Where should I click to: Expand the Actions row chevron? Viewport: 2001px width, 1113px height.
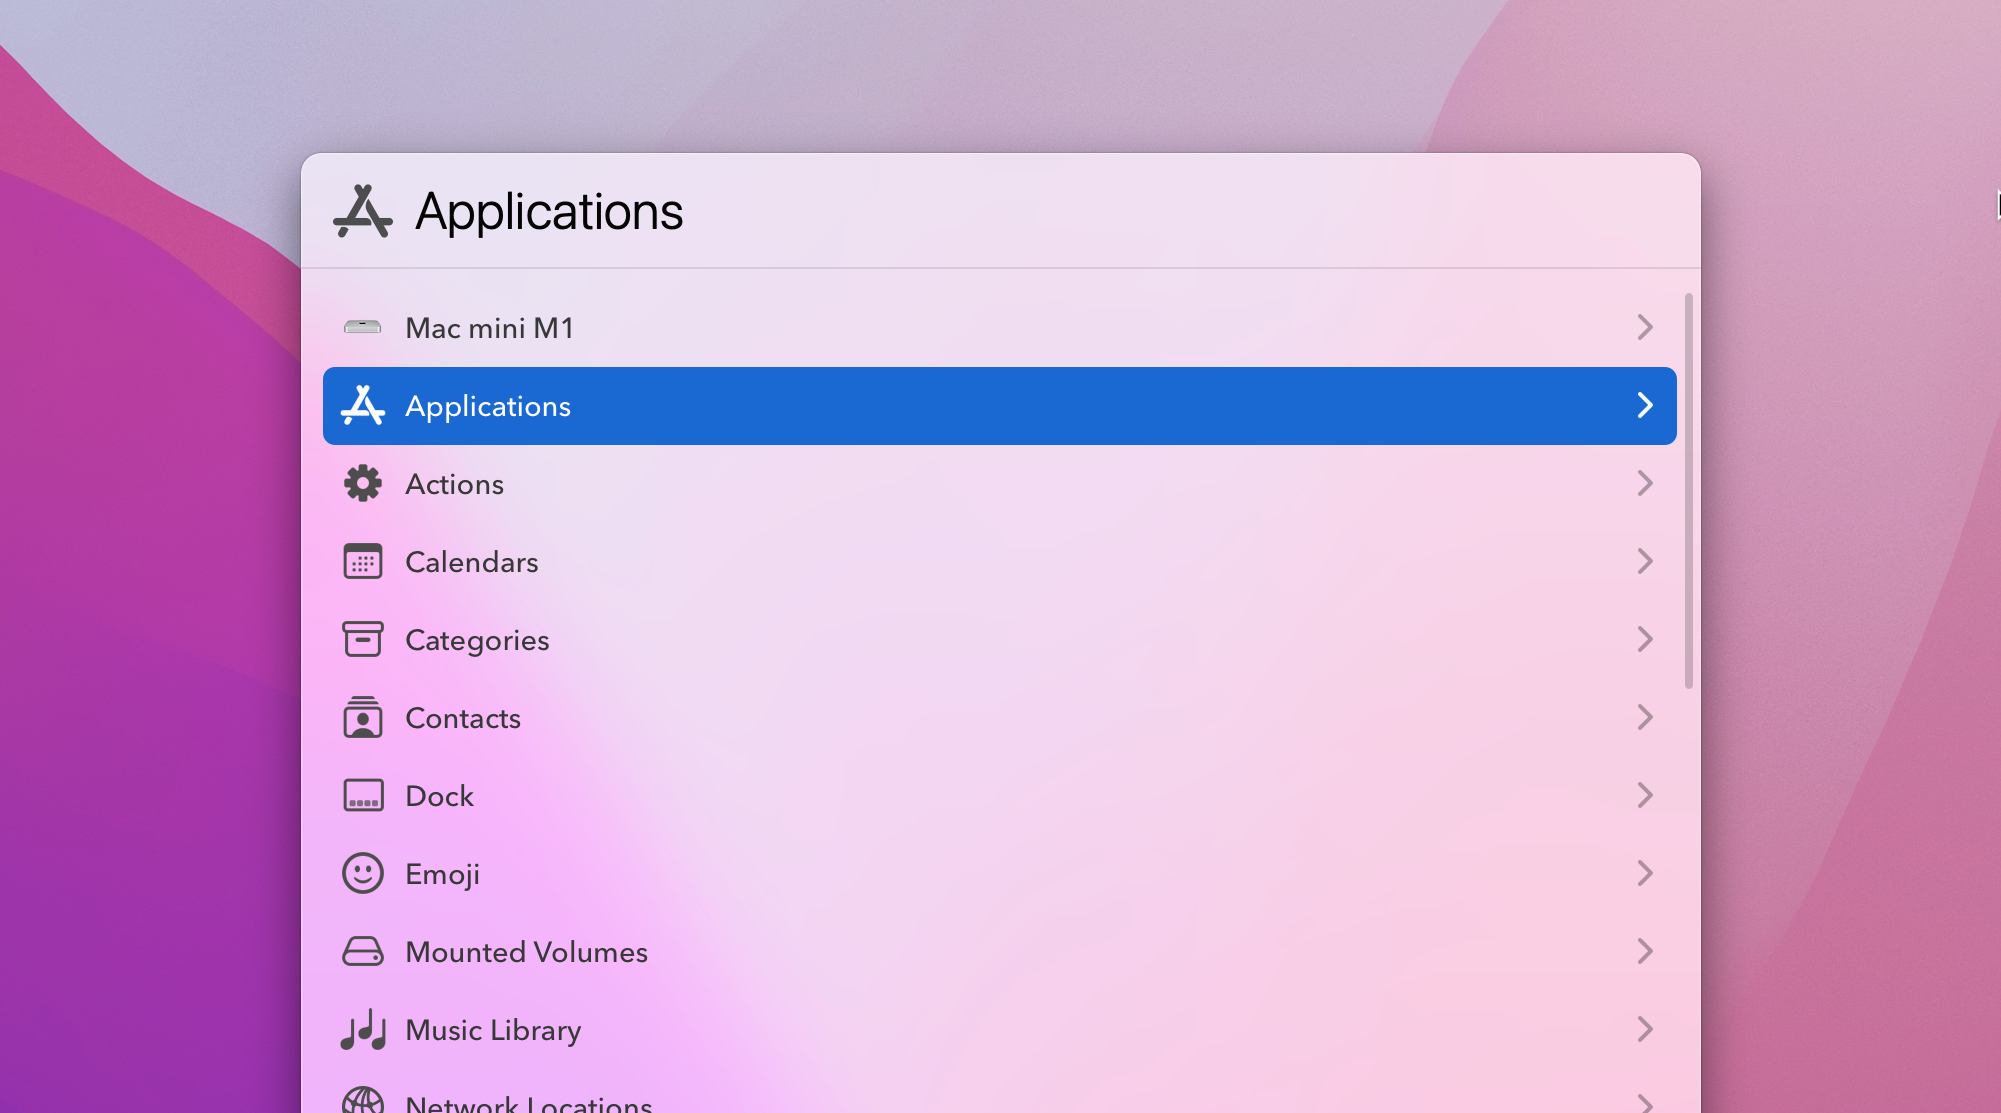(1644, 484)
